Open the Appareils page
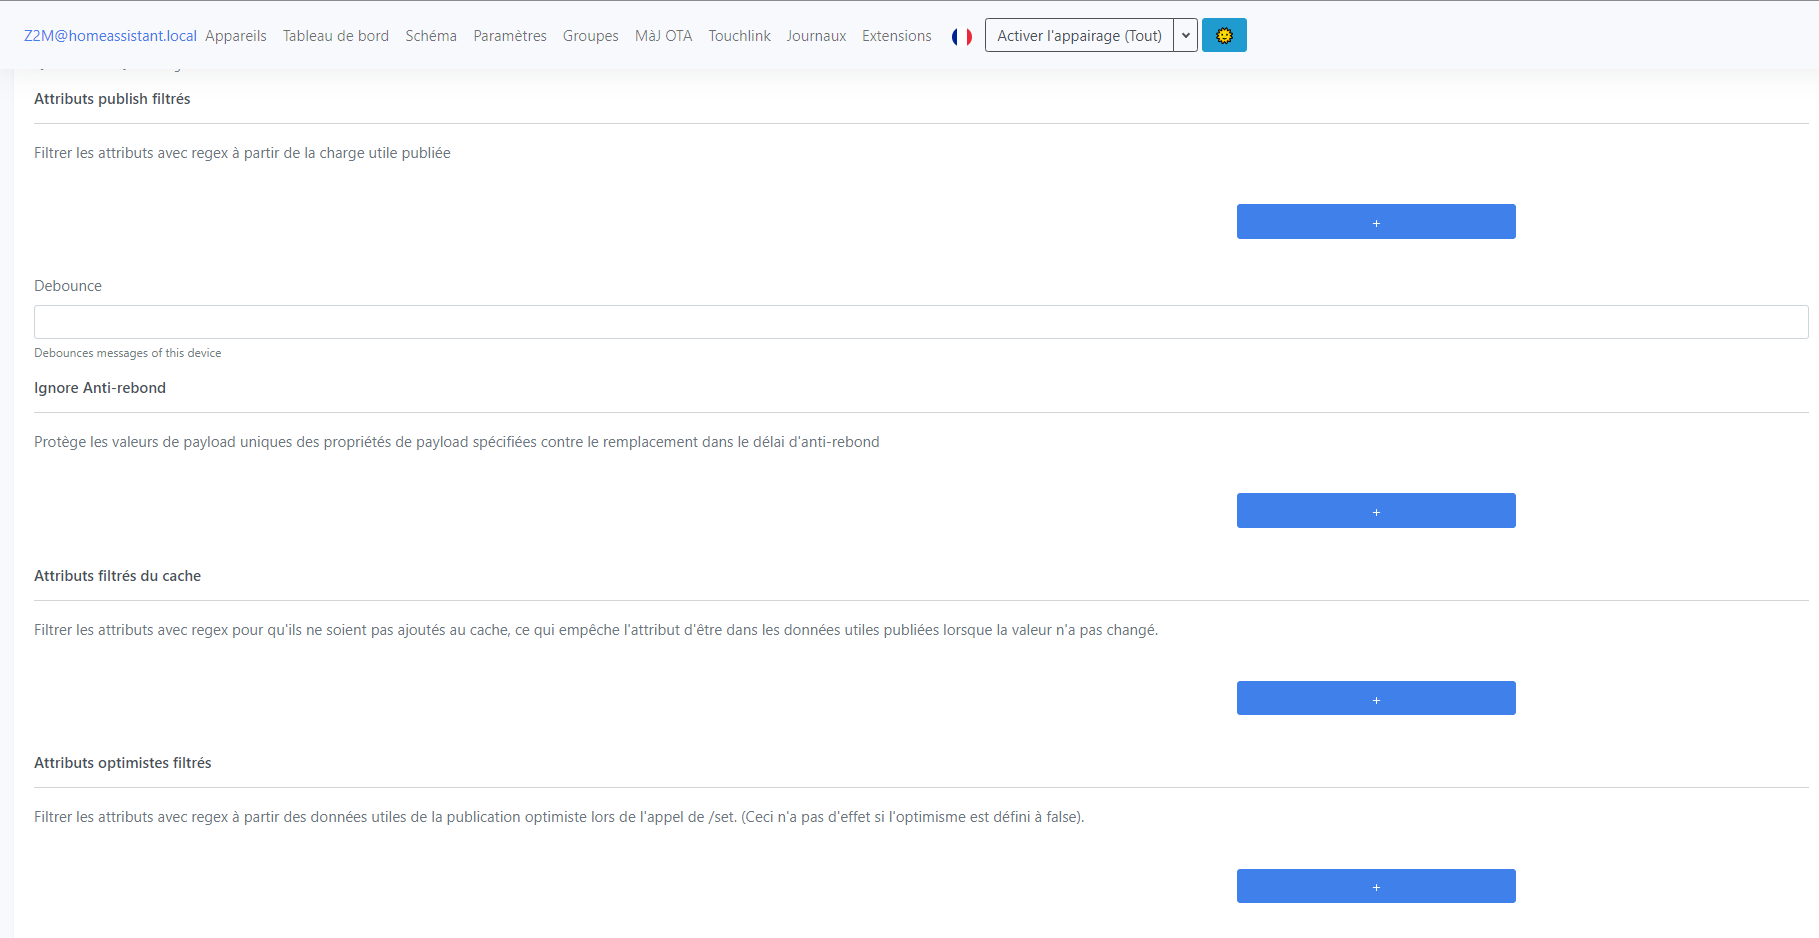1819x938 pixels. click(236, 35)
